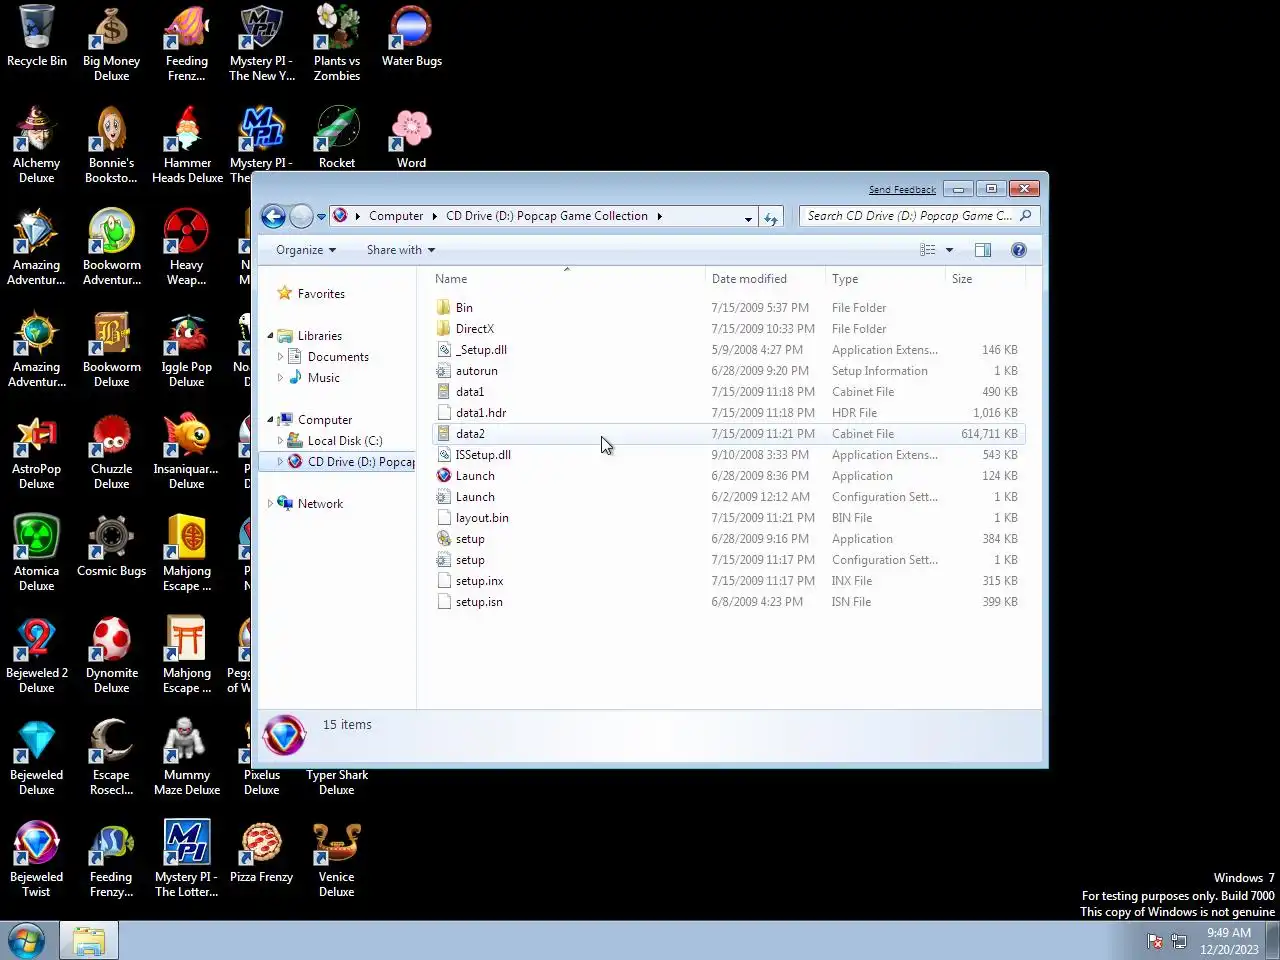This screenshot has width=1280, height=960.
Task: Toggle the preview pane button
Action: (x=983, y=250)
